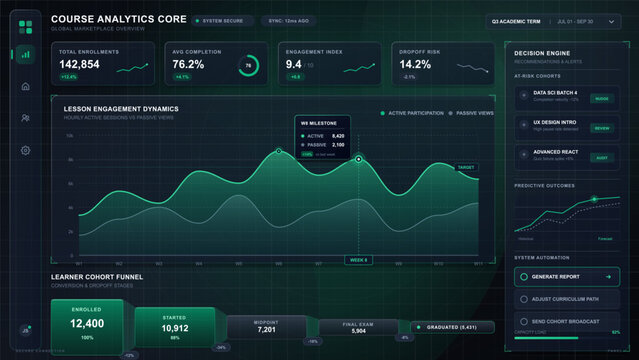Toggle the Active Participation legend series
The width and height of the screenshot is (639, 360).
(x=412, y=113)
